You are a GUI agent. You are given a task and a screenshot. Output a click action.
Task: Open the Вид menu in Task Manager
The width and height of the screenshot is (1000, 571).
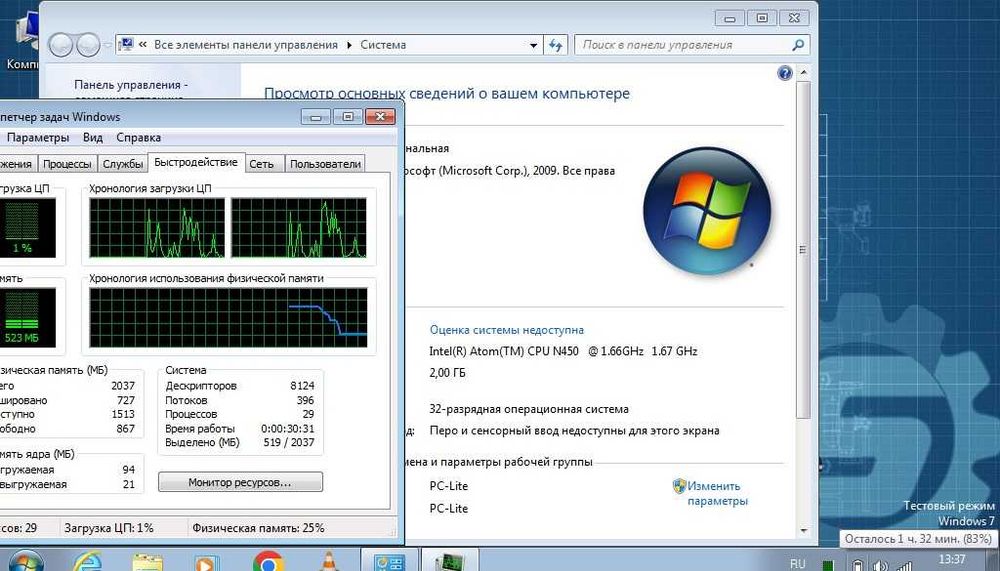(x=92, y=137)
